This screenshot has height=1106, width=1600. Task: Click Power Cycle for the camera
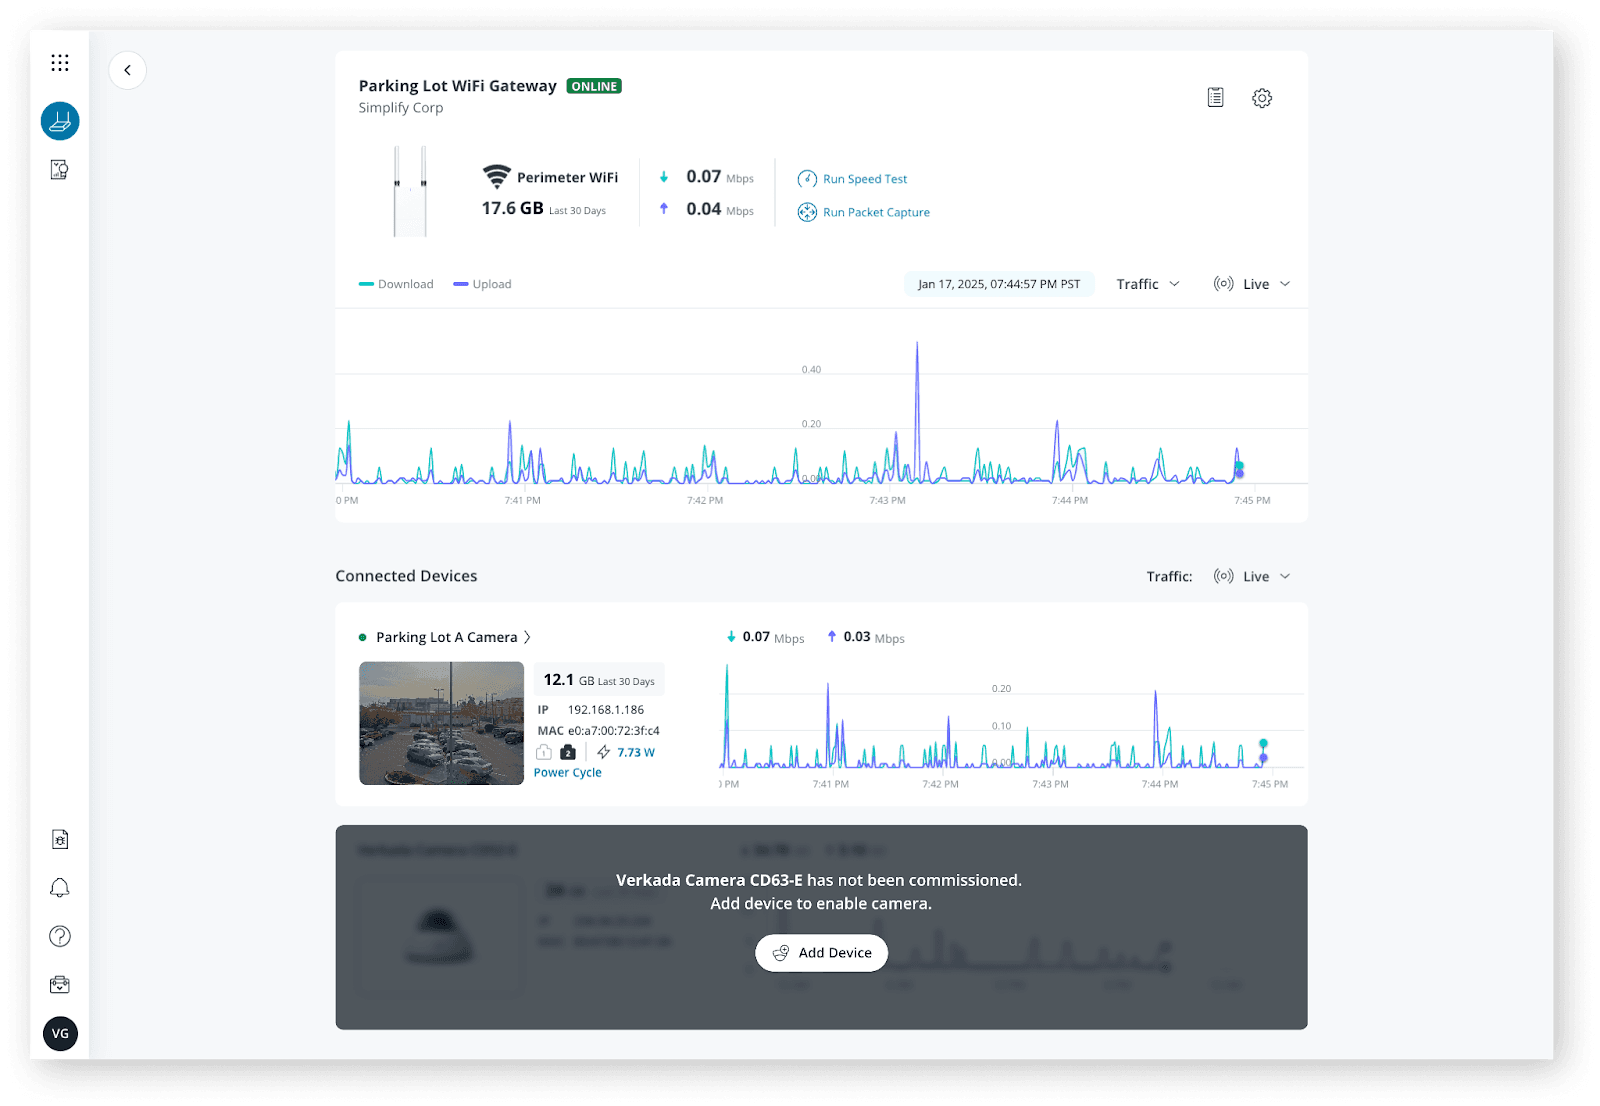[x=567, y=773]
